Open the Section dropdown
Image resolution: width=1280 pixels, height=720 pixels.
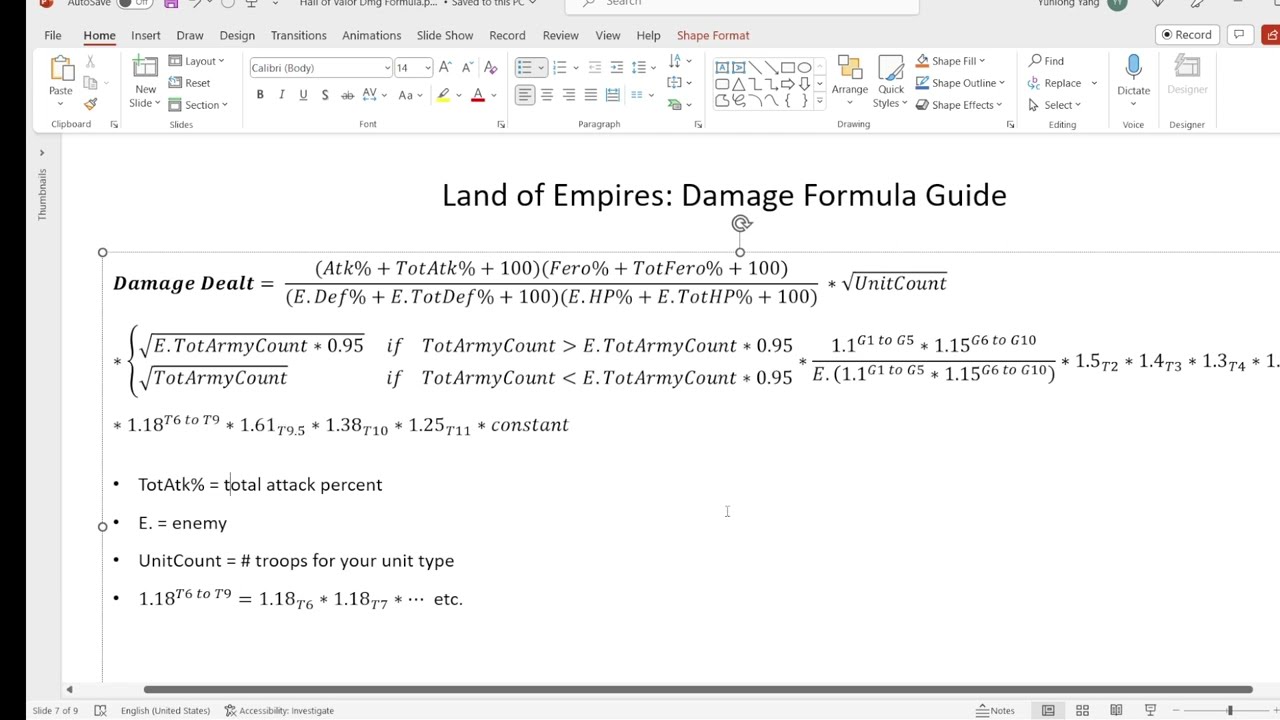[198, 105]
